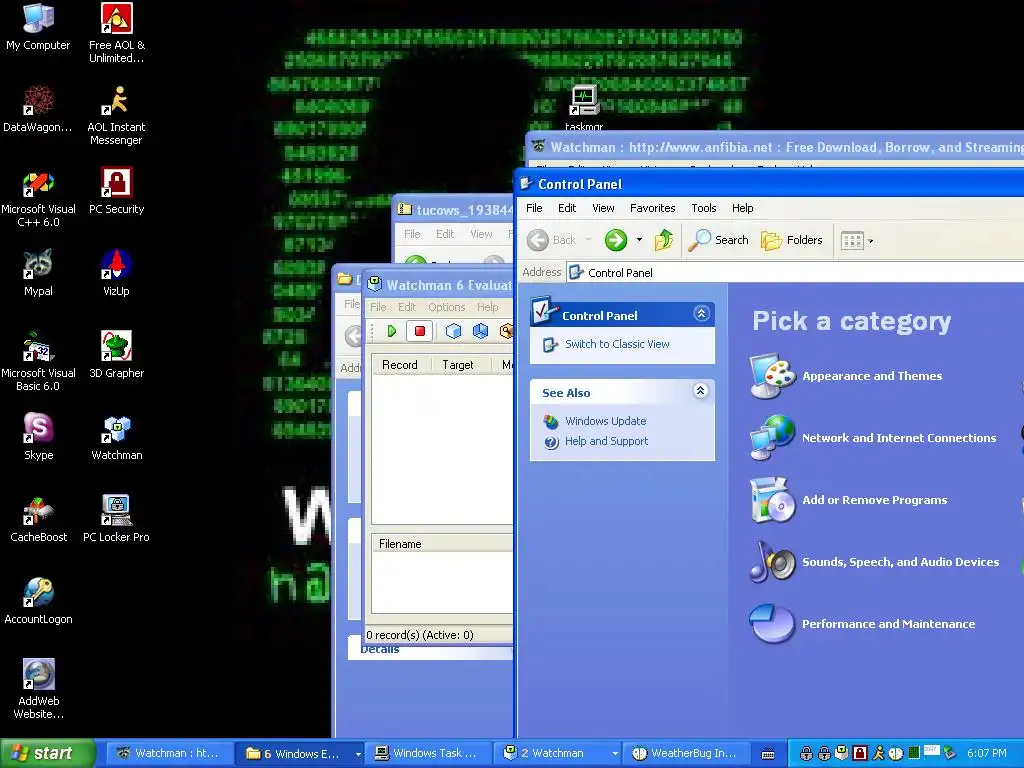1024x768 pixels.
Task: Select the CacheBoost desktop shortcut
Action: tap(38, 519)
